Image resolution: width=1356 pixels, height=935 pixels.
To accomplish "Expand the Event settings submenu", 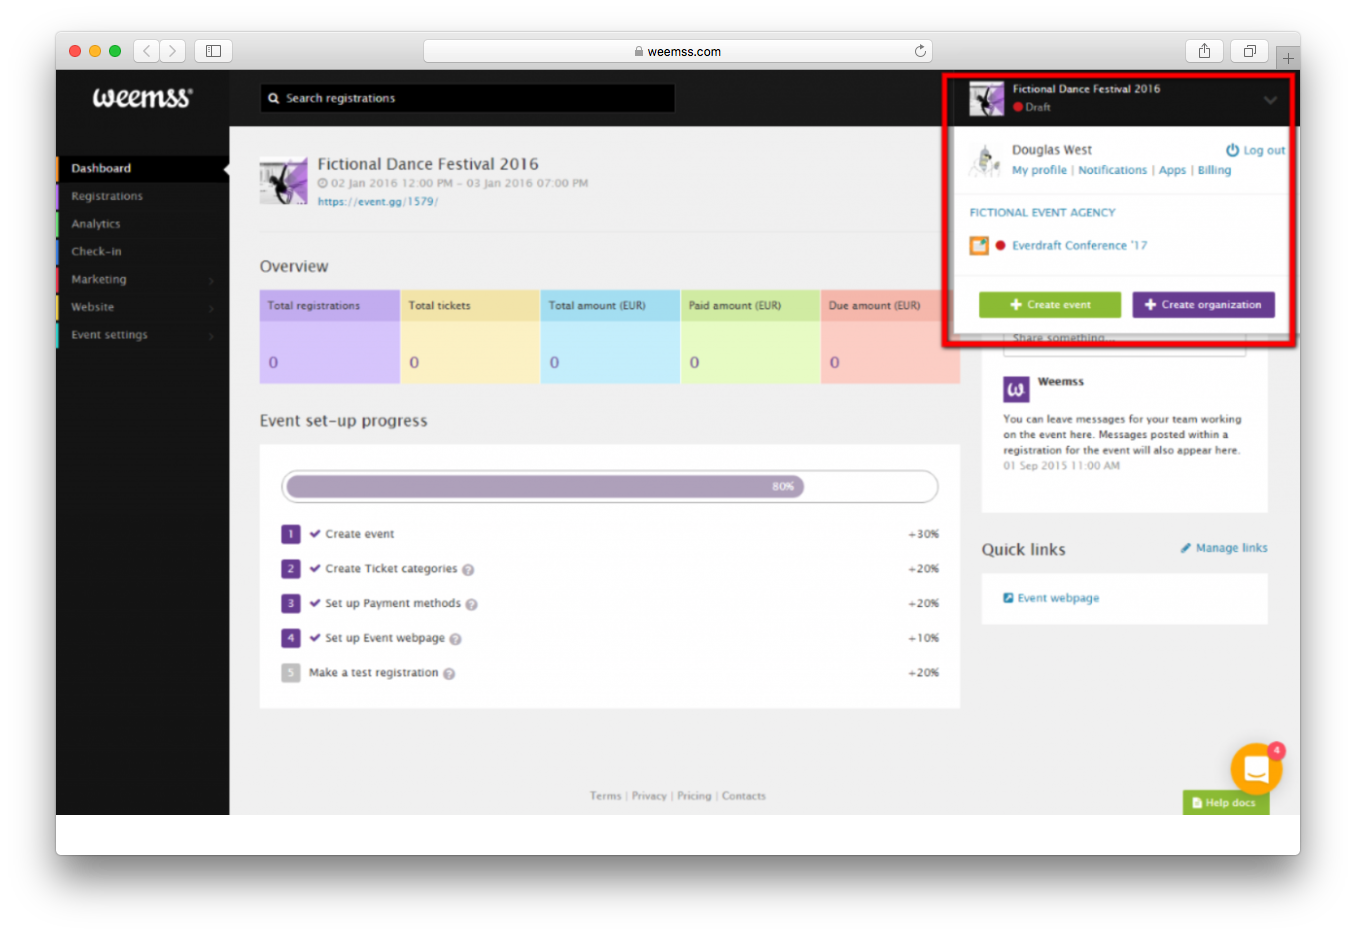I will (x=211, y=336).
